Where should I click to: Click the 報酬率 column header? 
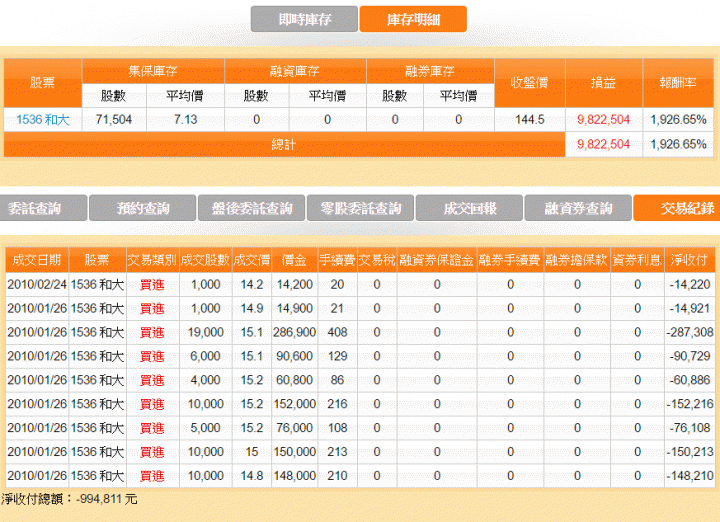coord(678,83)
